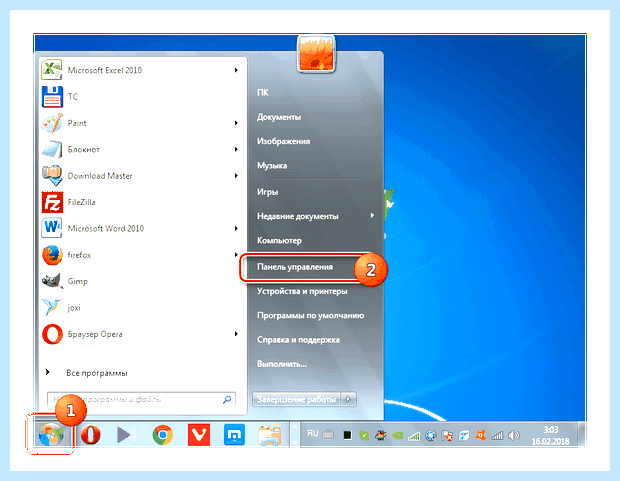620x481 pixels.
Task: Open Maxthon browser from taskbar
Action: coord(234,435)
